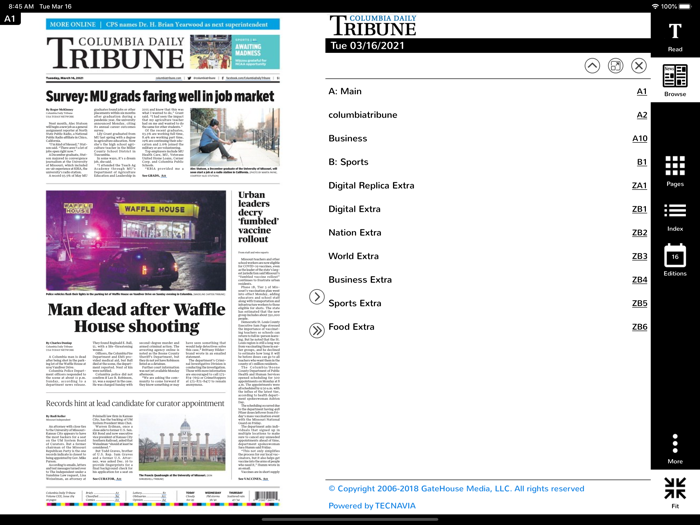Click page link ZB1
This screenshot has width=700, height=525.
point(639,209)
